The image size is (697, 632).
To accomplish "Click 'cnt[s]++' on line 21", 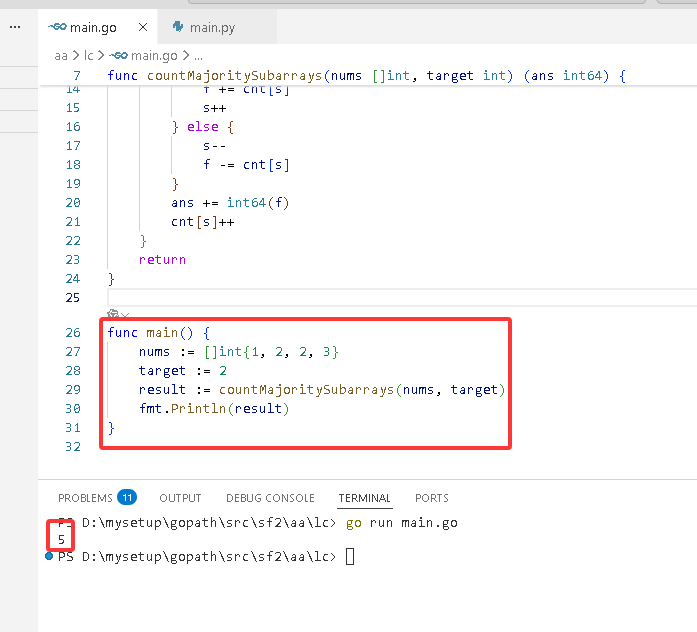I will coord(203,222).
